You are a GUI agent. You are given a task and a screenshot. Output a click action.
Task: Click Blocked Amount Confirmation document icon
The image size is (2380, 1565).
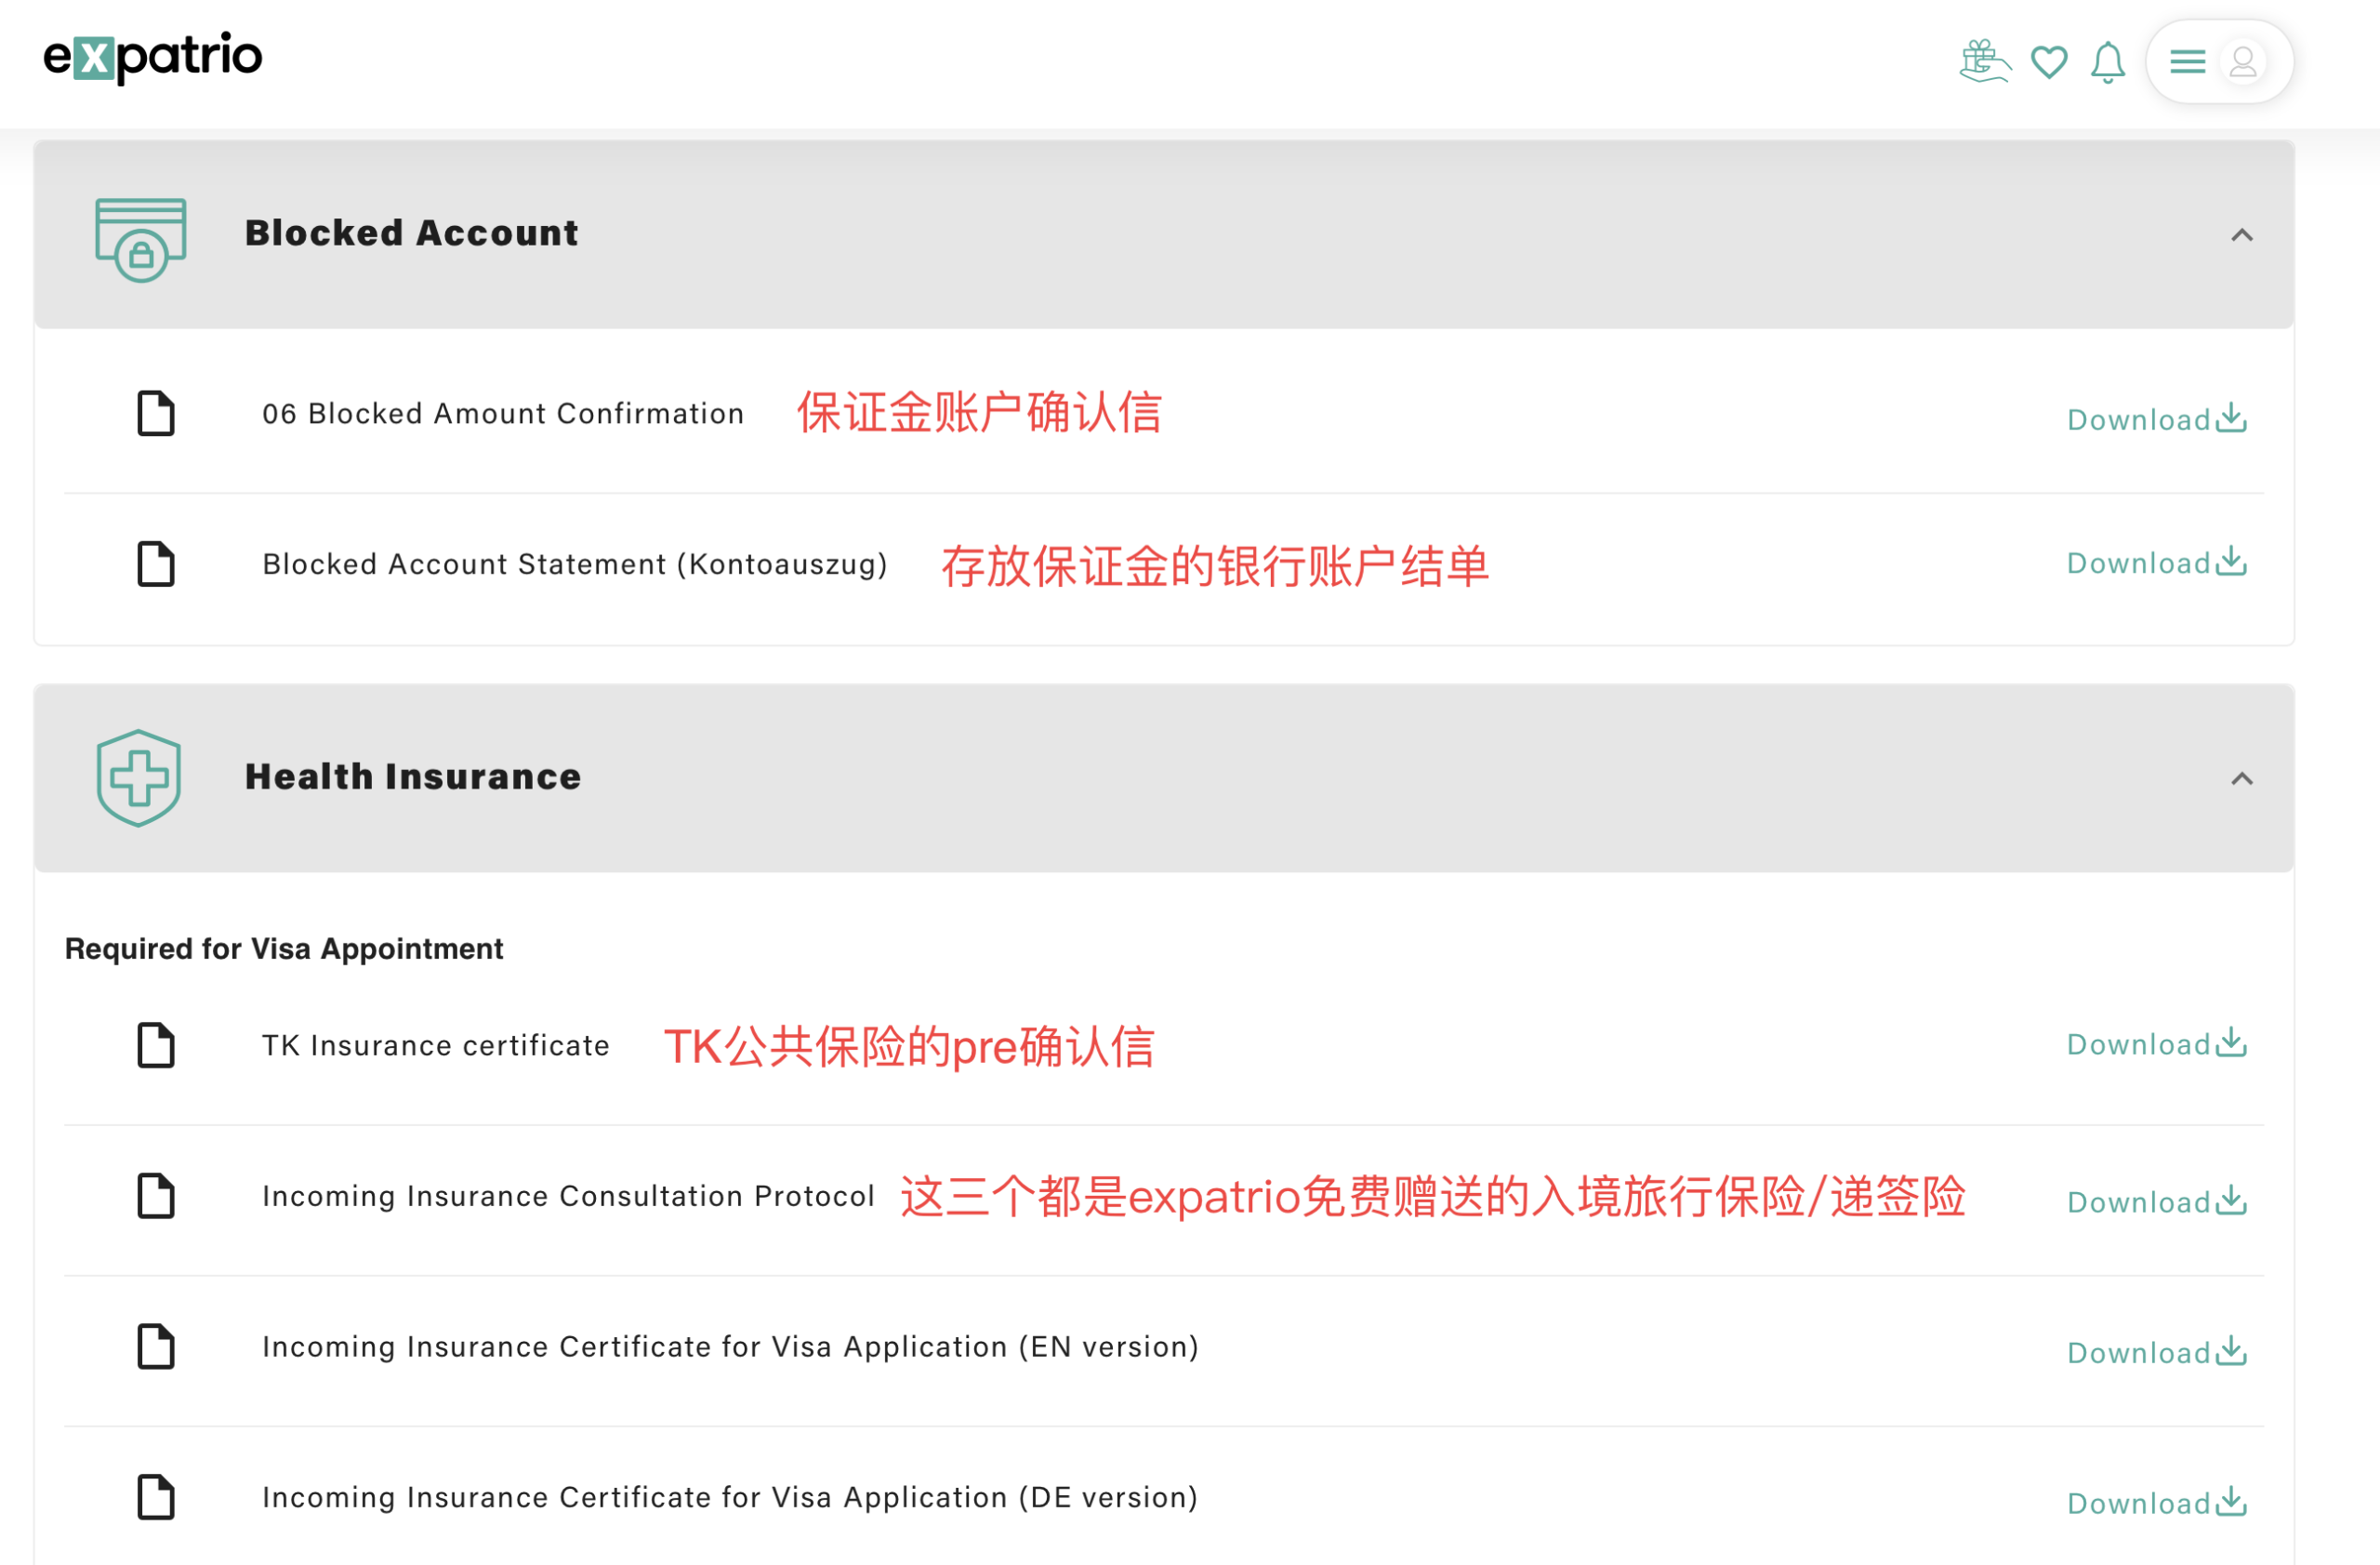[156, 414]
